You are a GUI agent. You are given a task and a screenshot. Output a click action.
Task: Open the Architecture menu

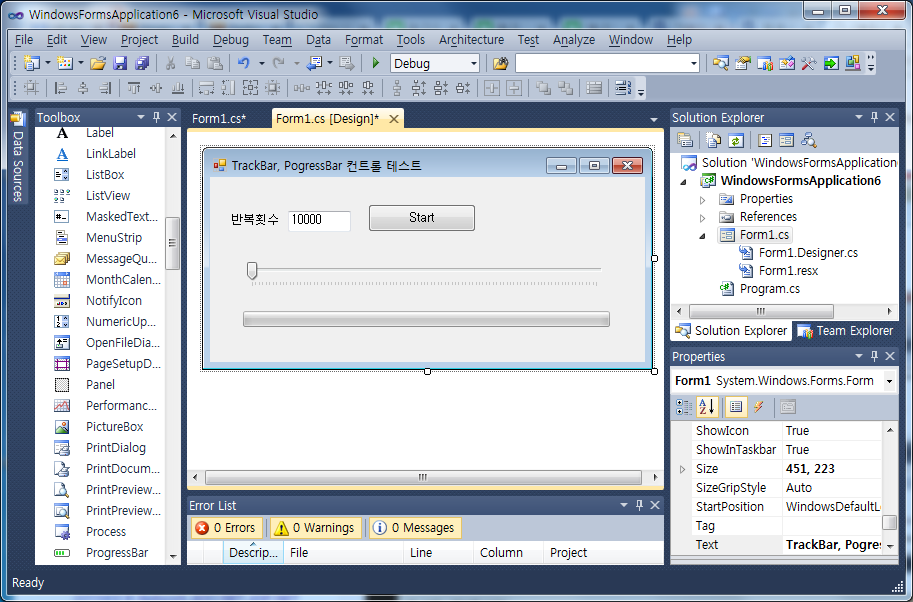[x=471, y=40]
